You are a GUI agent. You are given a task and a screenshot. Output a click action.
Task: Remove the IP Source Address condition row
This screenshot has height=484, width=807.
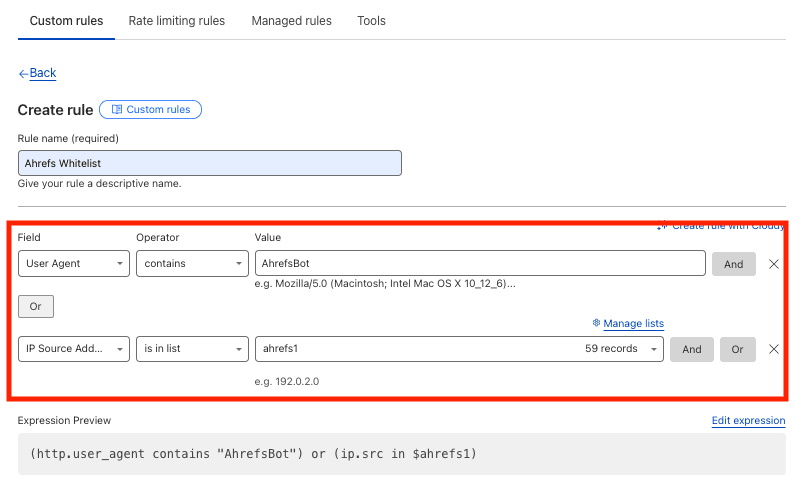tap(774, 349)
